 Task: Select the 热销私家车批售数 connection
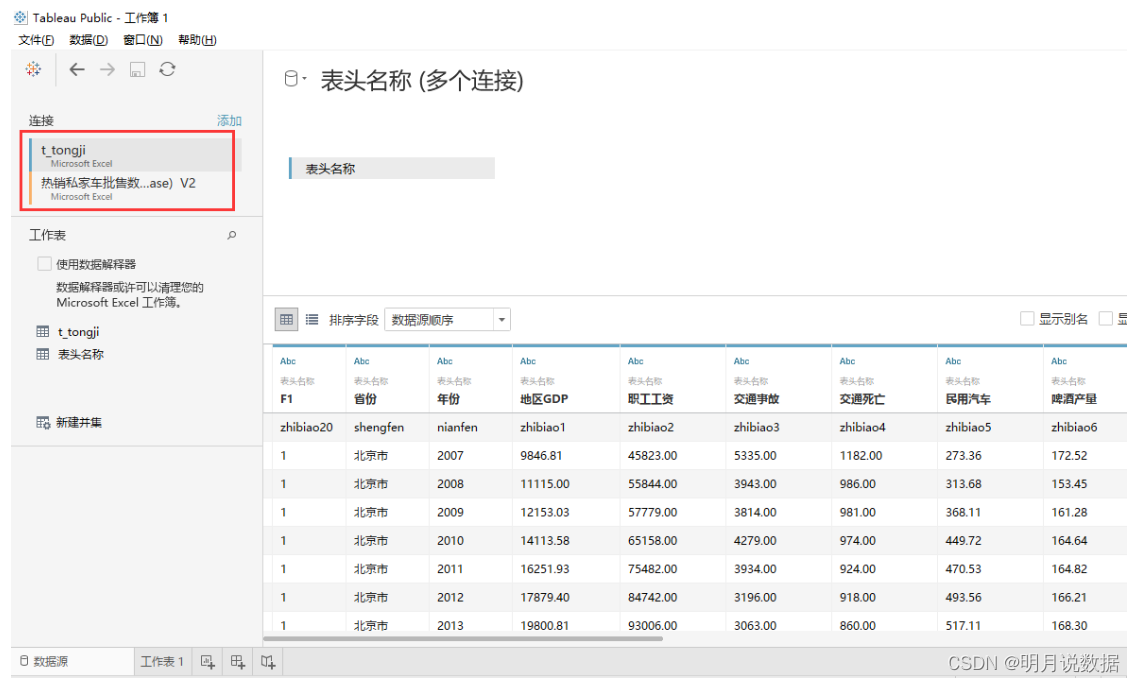(x=135, y=188)
